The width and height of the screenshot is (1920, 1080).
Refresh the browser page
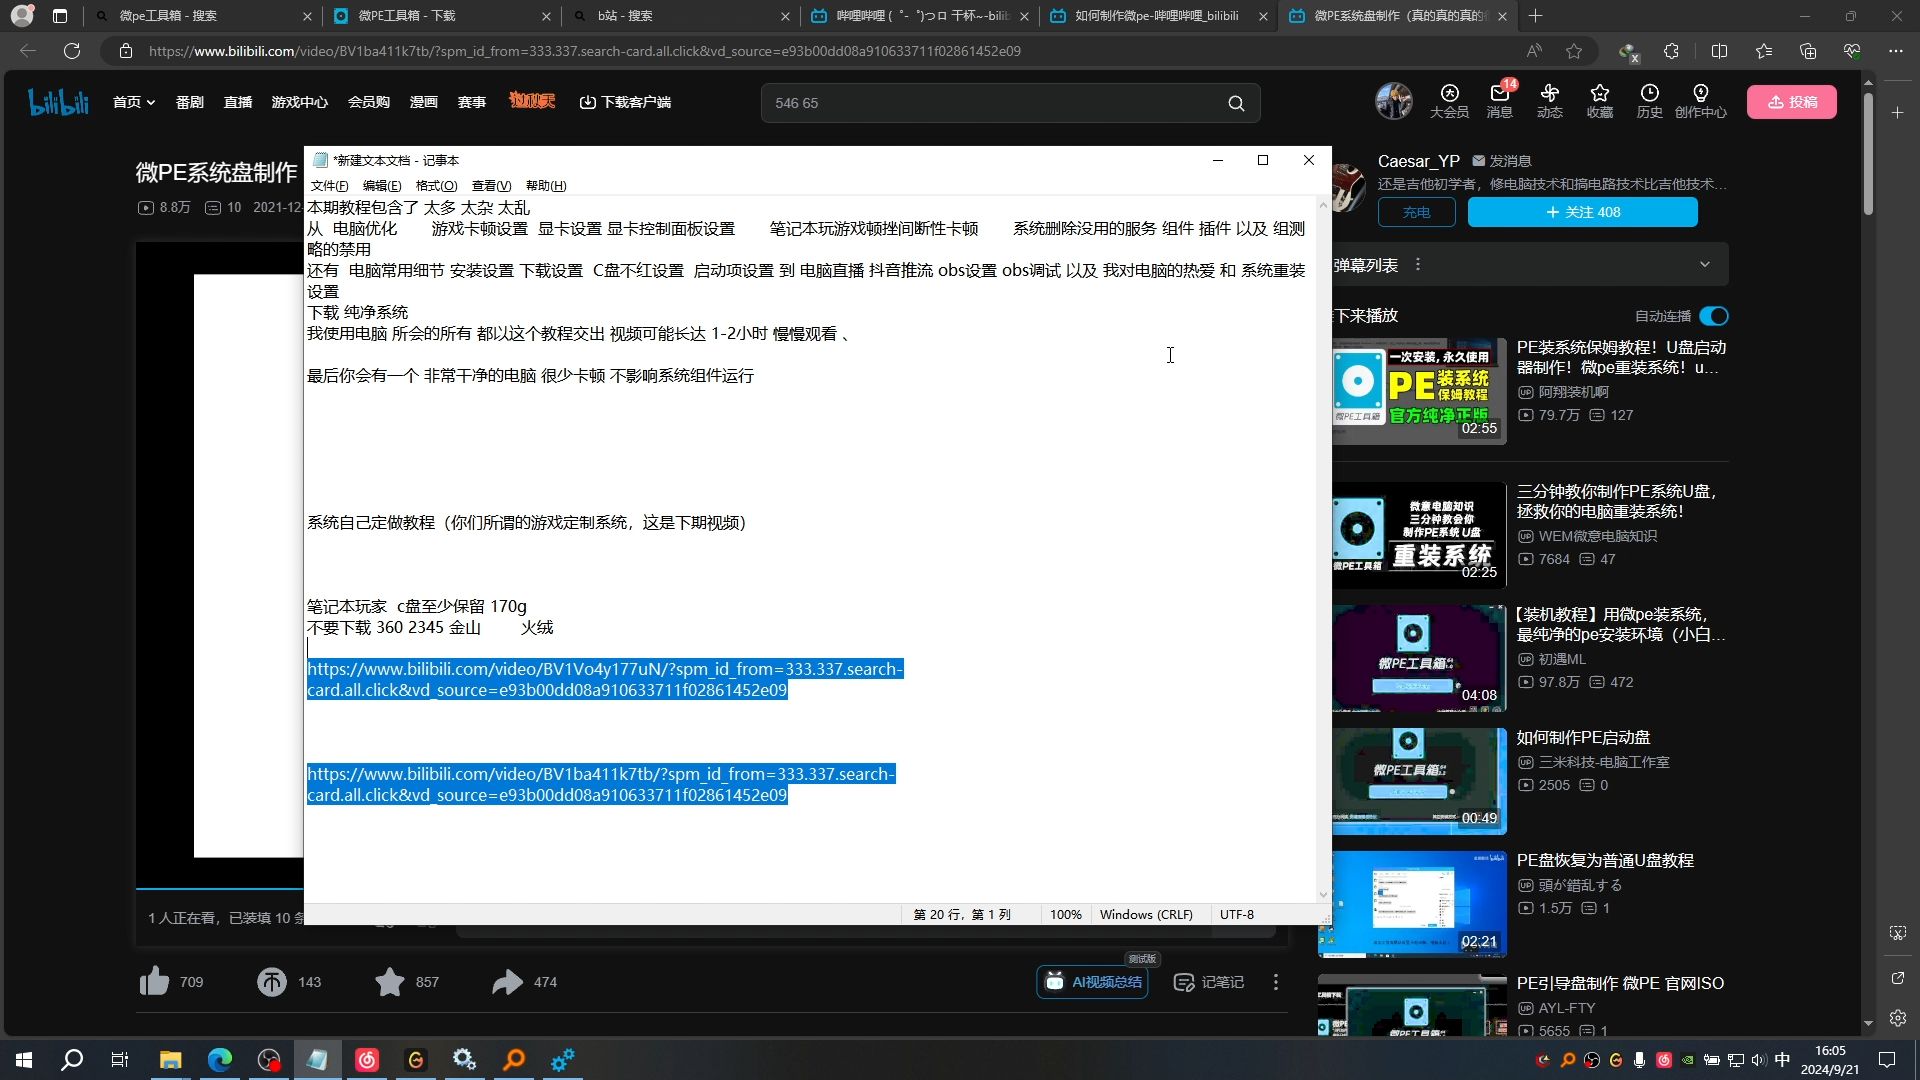tap(72, 51)
